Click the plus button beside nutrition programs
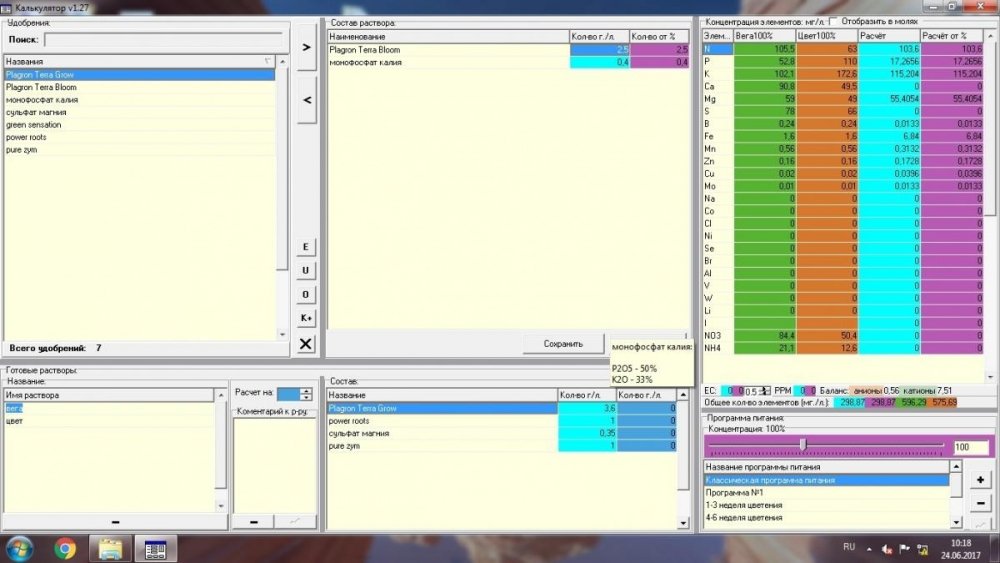Viewport: 1000px width, 563px height. [x=980, y=479]
